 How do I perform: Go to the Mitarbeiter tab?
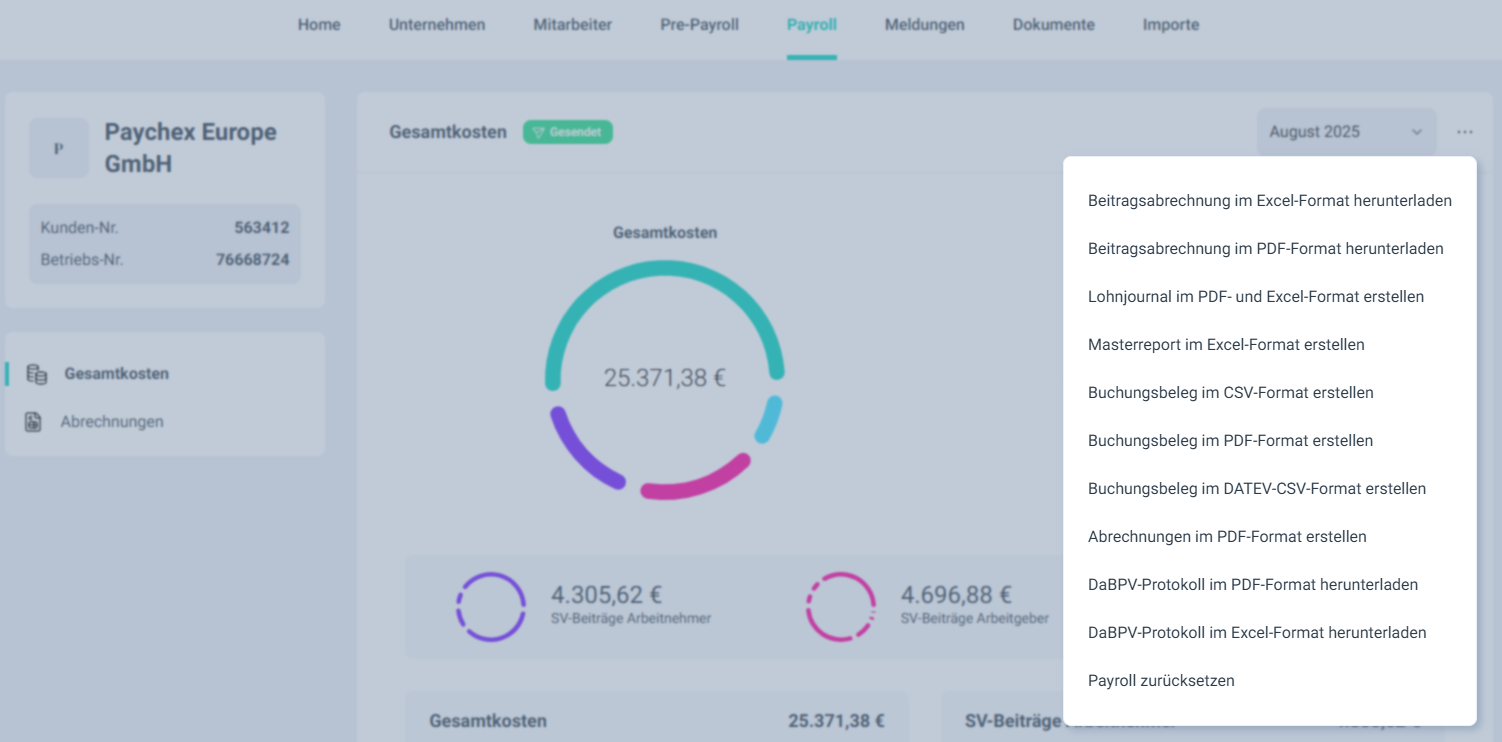(572, 25)
